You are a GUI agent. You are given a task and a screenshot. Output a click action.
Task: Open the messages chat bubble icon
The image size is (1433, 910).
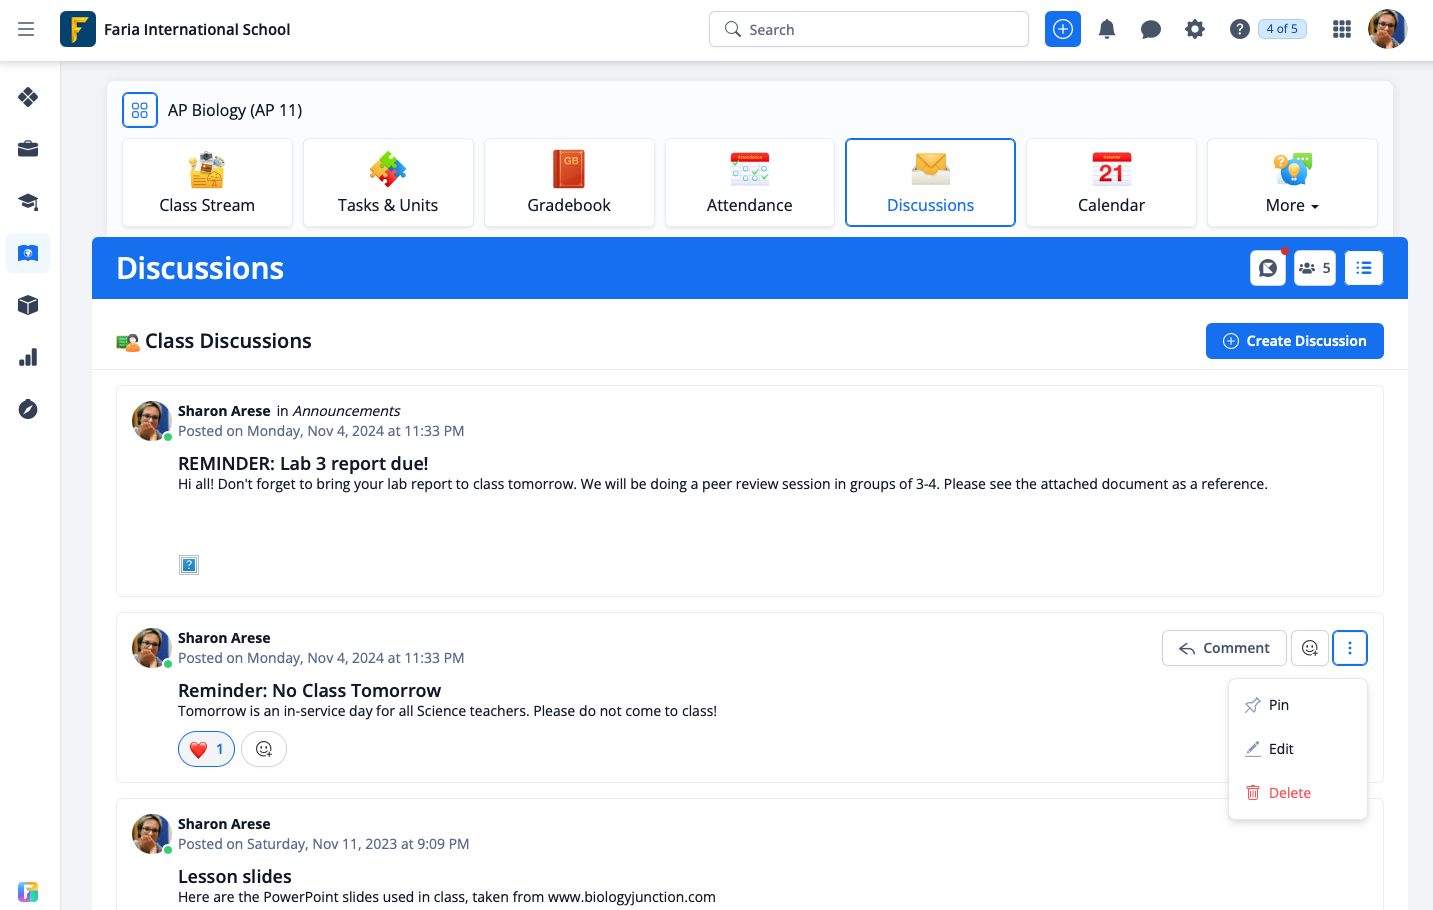click(1151, 30)
